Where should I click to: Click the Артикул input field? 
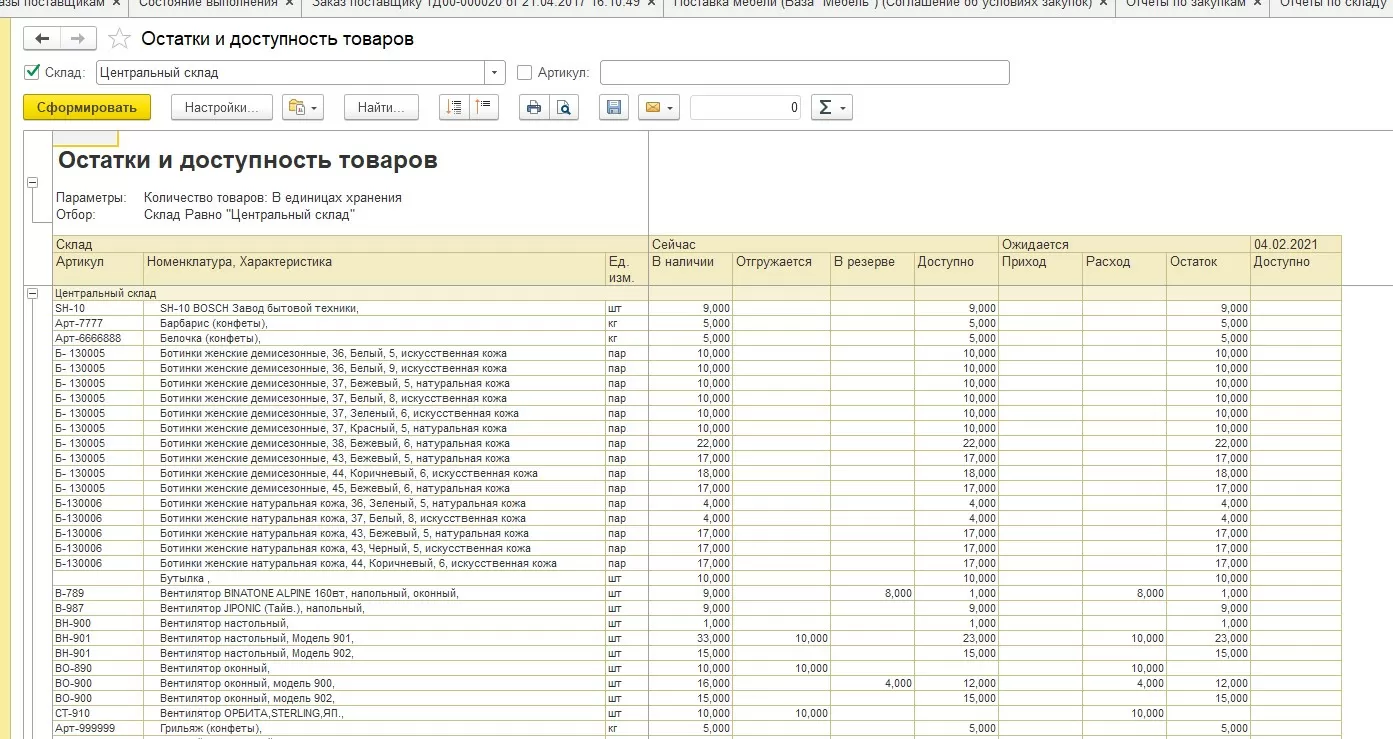pos(804,73)
